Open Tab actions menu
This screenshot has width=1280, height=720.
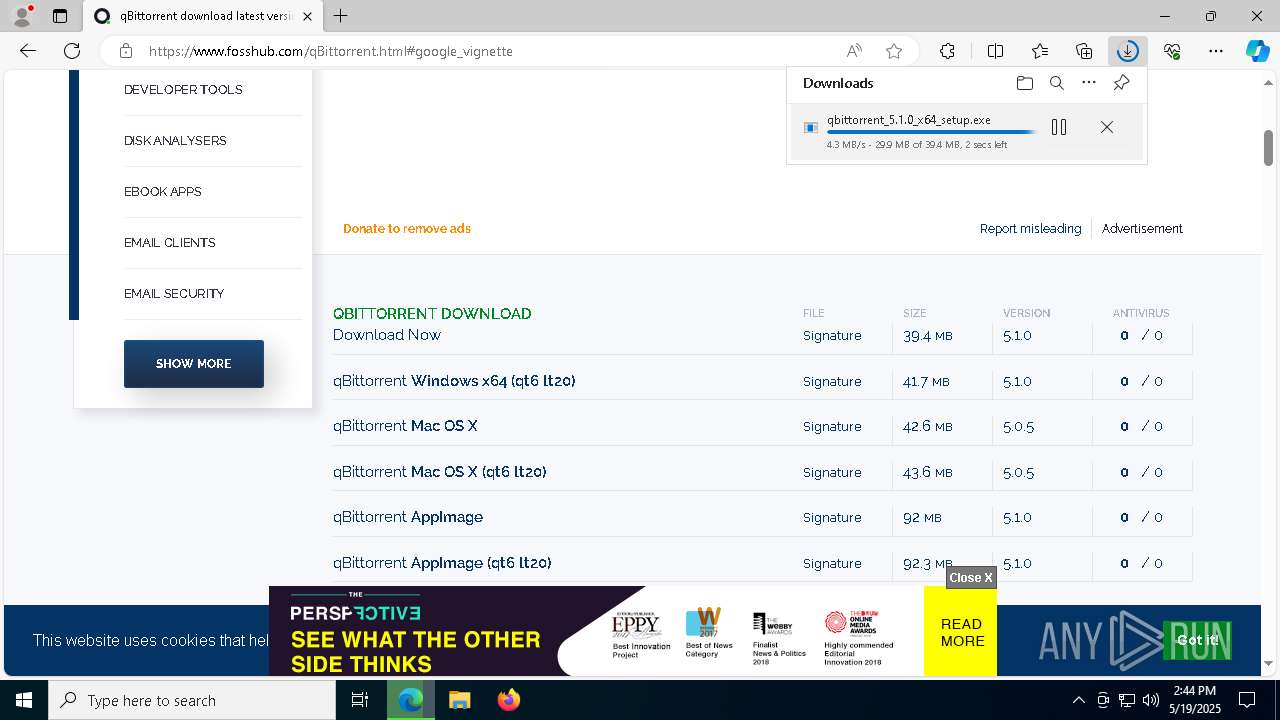tap(60, 16)
